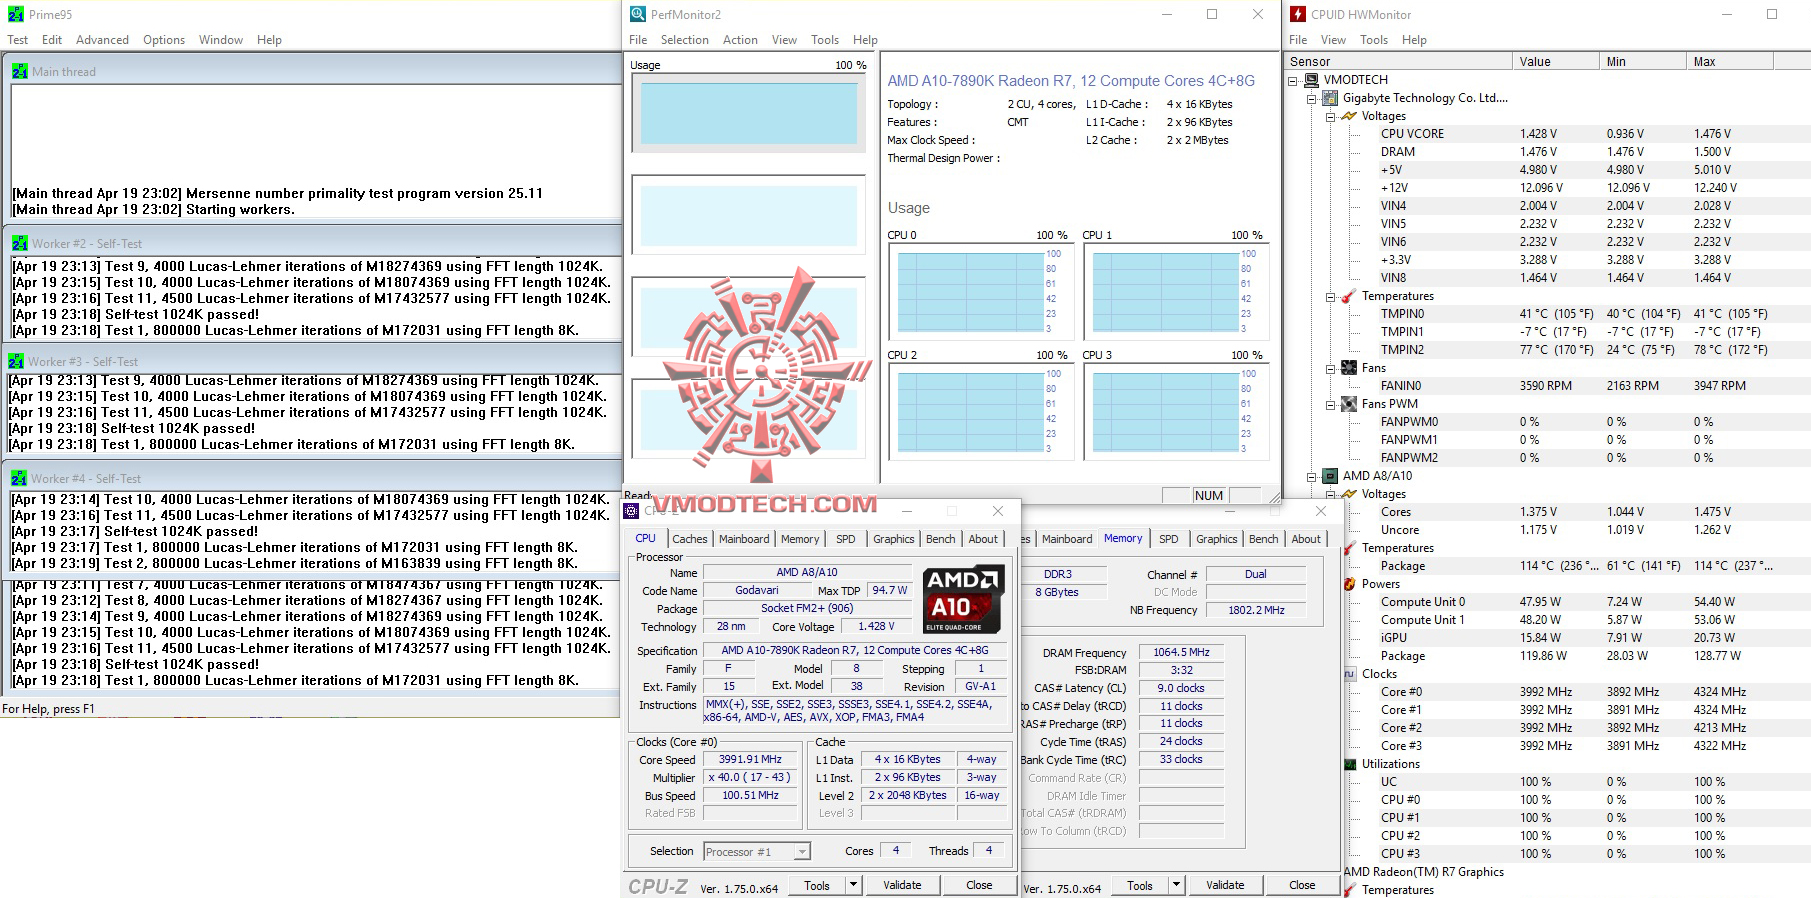Open the Options menu in Prime95
Image resolution: width=1811 pixels, height=898 pixels.
tap(164, 40)
